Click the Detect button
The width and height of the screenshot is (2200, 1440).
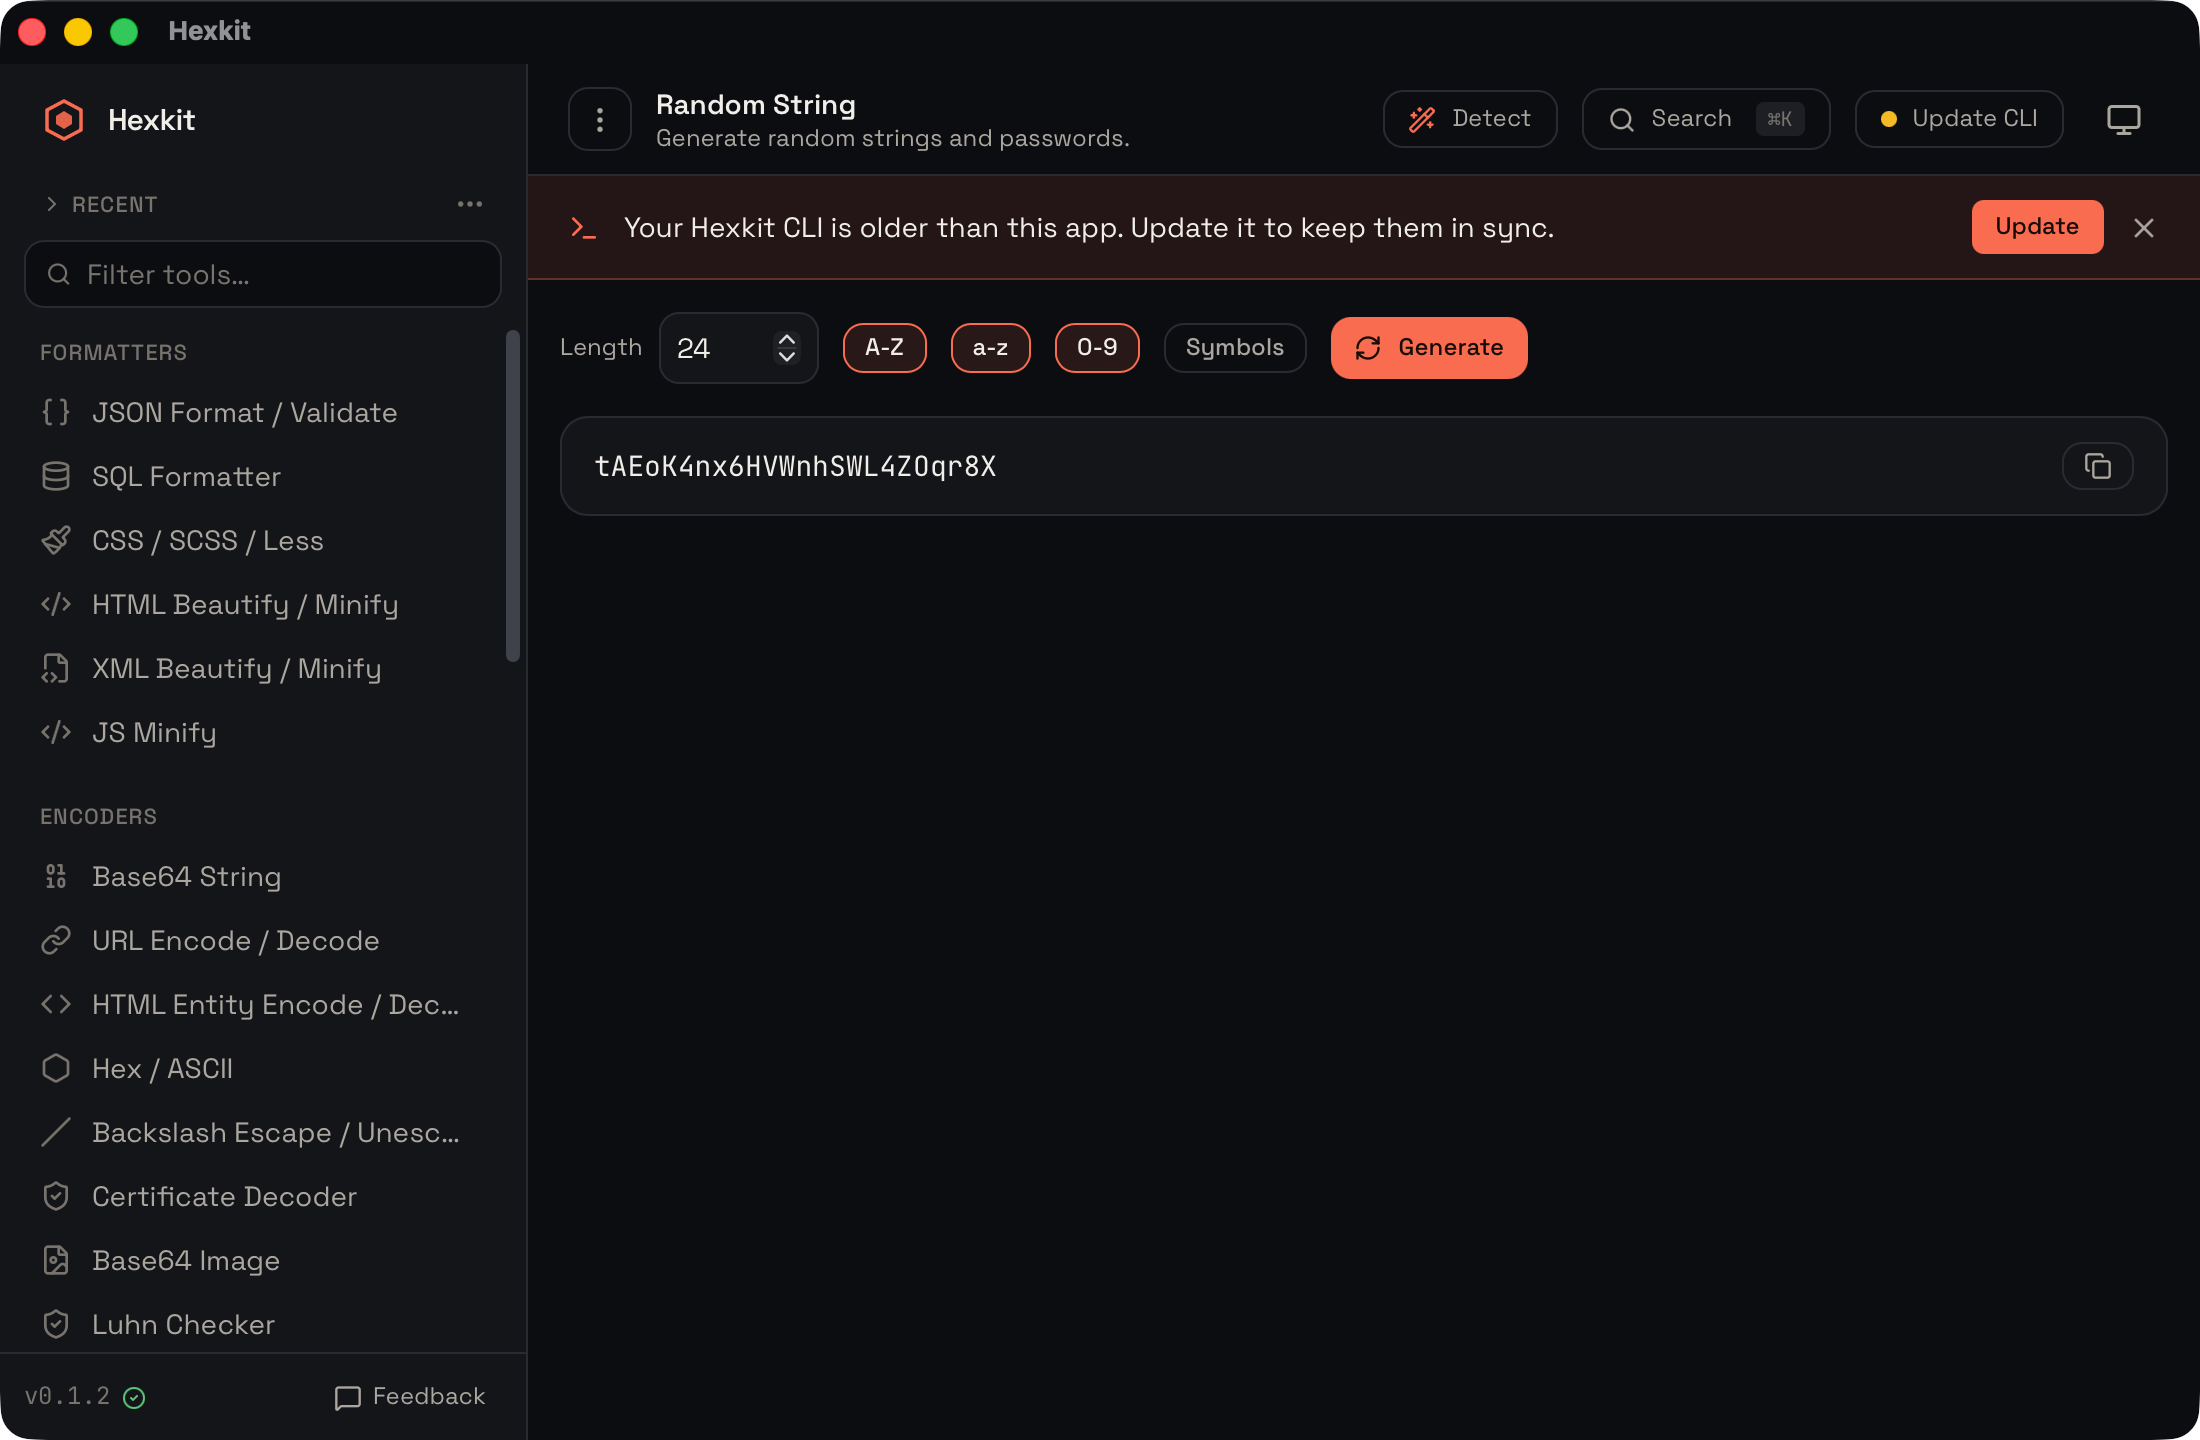[1470, 119]
